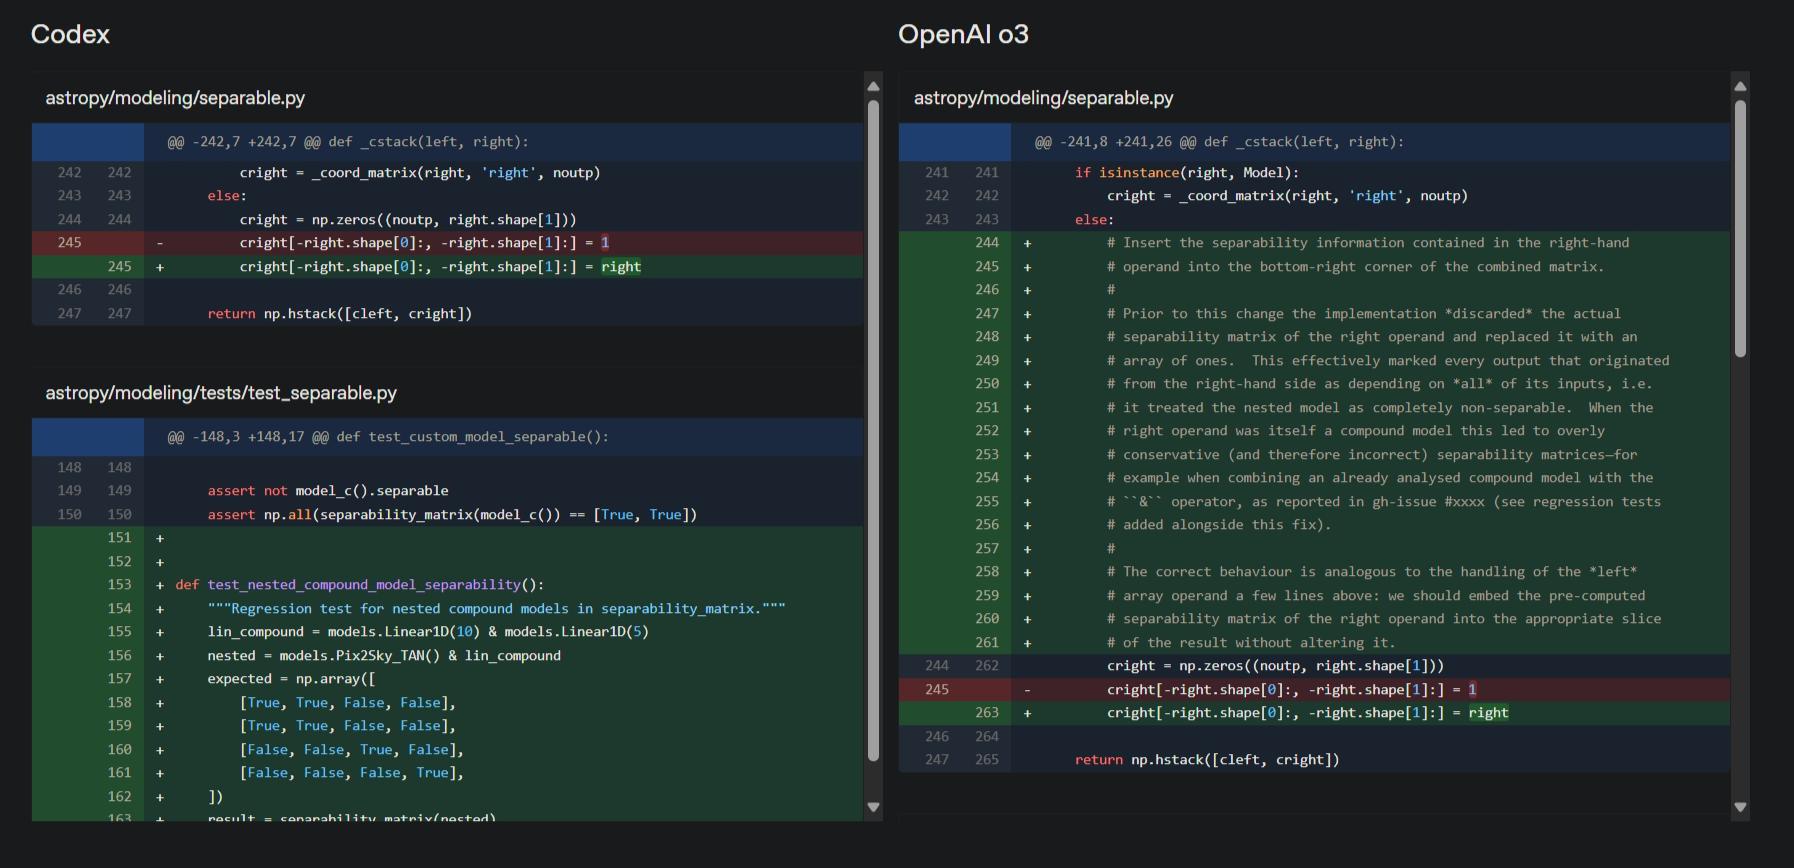Click Codex panel scrollbar thumb
The height and width of the screenshot is (868, 1794).
[x=873, y=430]
